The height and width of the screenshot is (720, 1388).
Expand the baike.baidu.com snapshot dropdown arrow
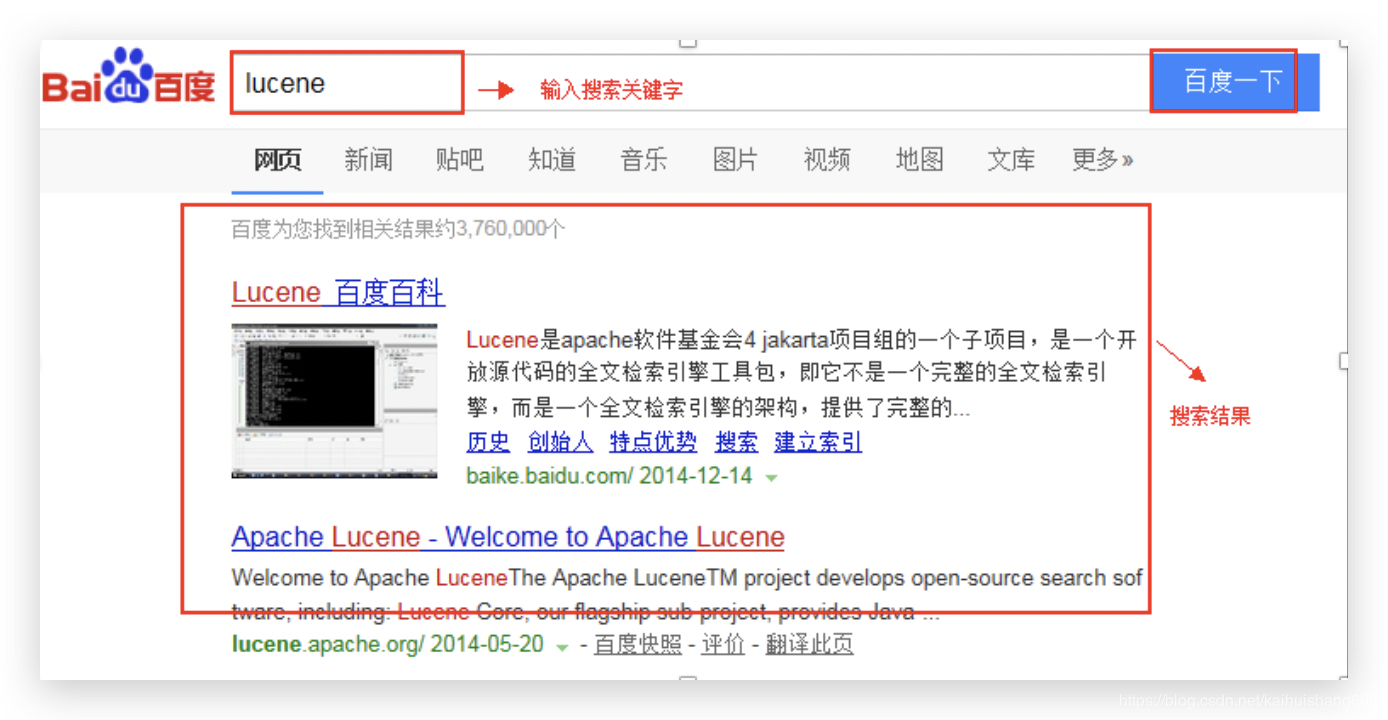770,478
